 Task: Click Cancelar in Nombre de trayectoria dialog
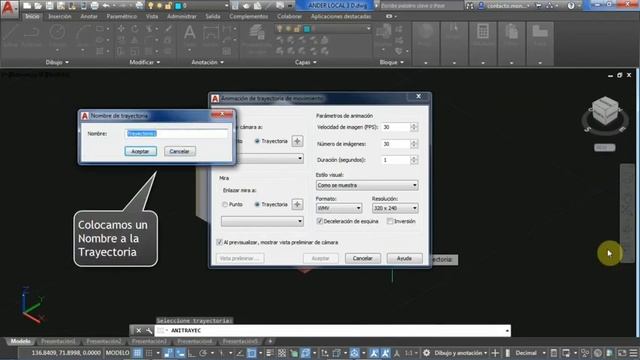180,151
